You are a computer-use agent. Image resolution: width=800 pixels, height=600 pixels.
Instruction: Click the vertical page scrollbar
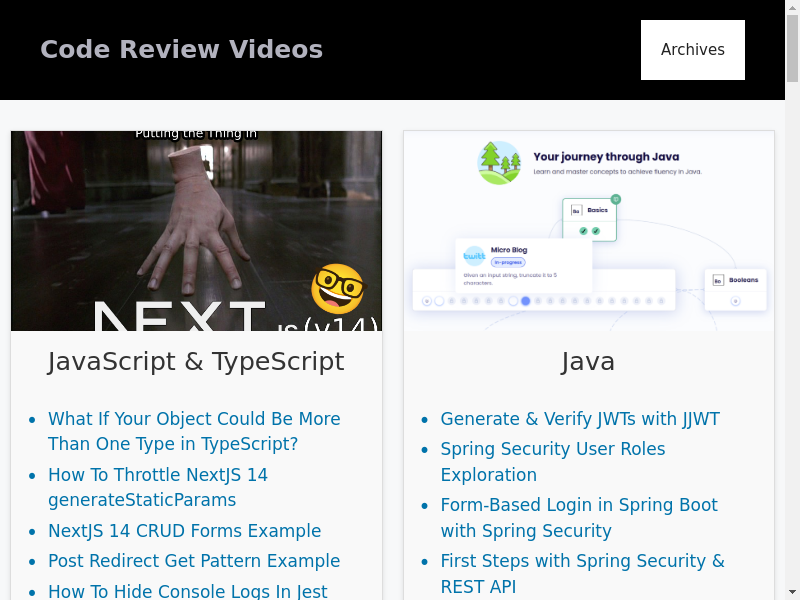[792, 300]
